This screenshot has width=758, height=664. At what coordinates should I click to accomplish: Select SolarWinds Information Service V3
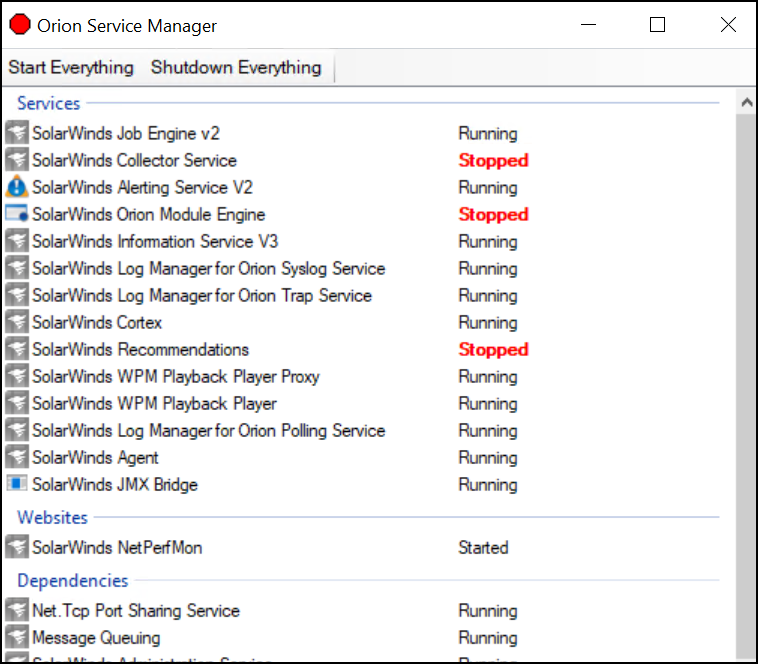155,241
